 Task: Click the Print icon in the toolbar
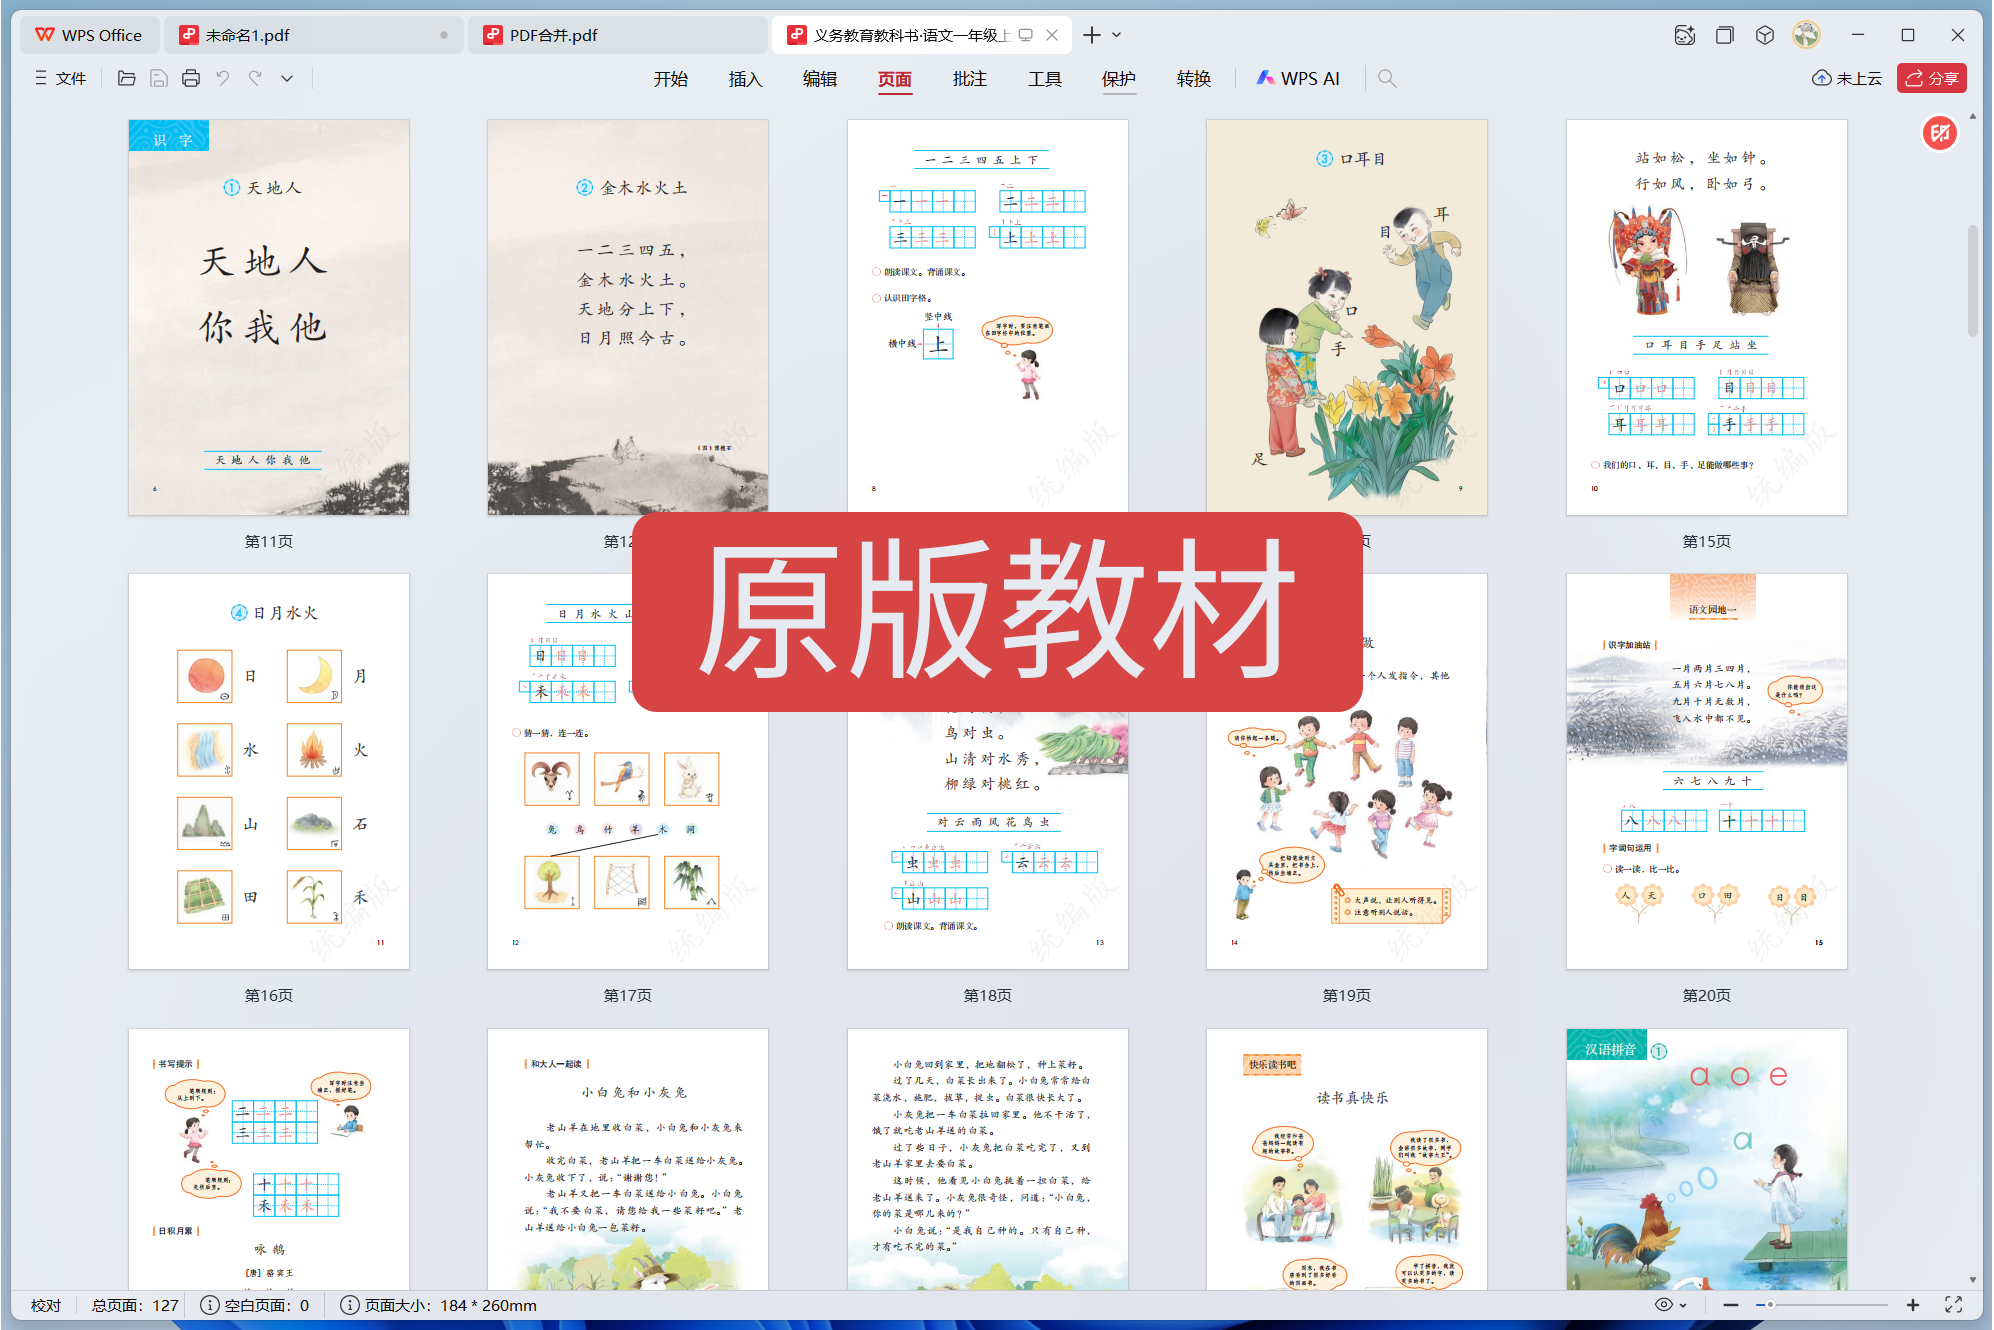[x=190, y=78]
